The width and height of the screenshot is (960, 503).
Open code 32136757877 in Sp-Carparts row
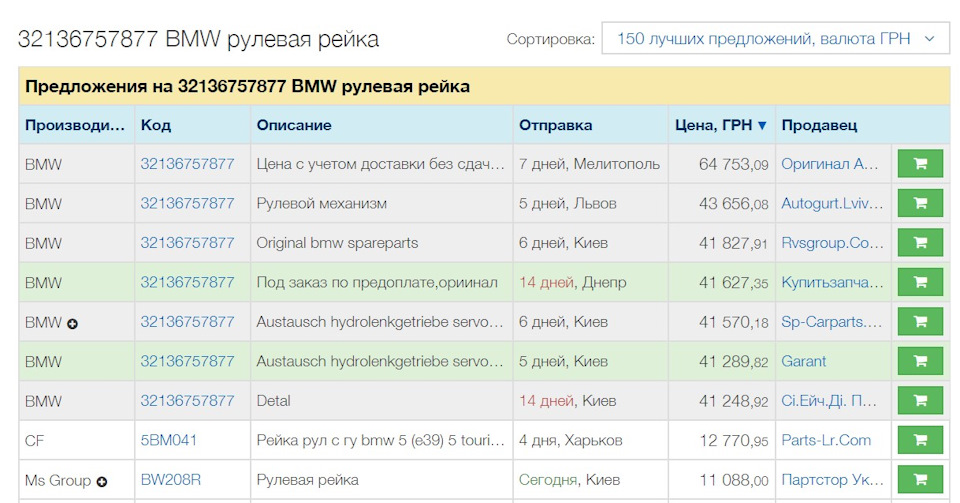(187, 322)
